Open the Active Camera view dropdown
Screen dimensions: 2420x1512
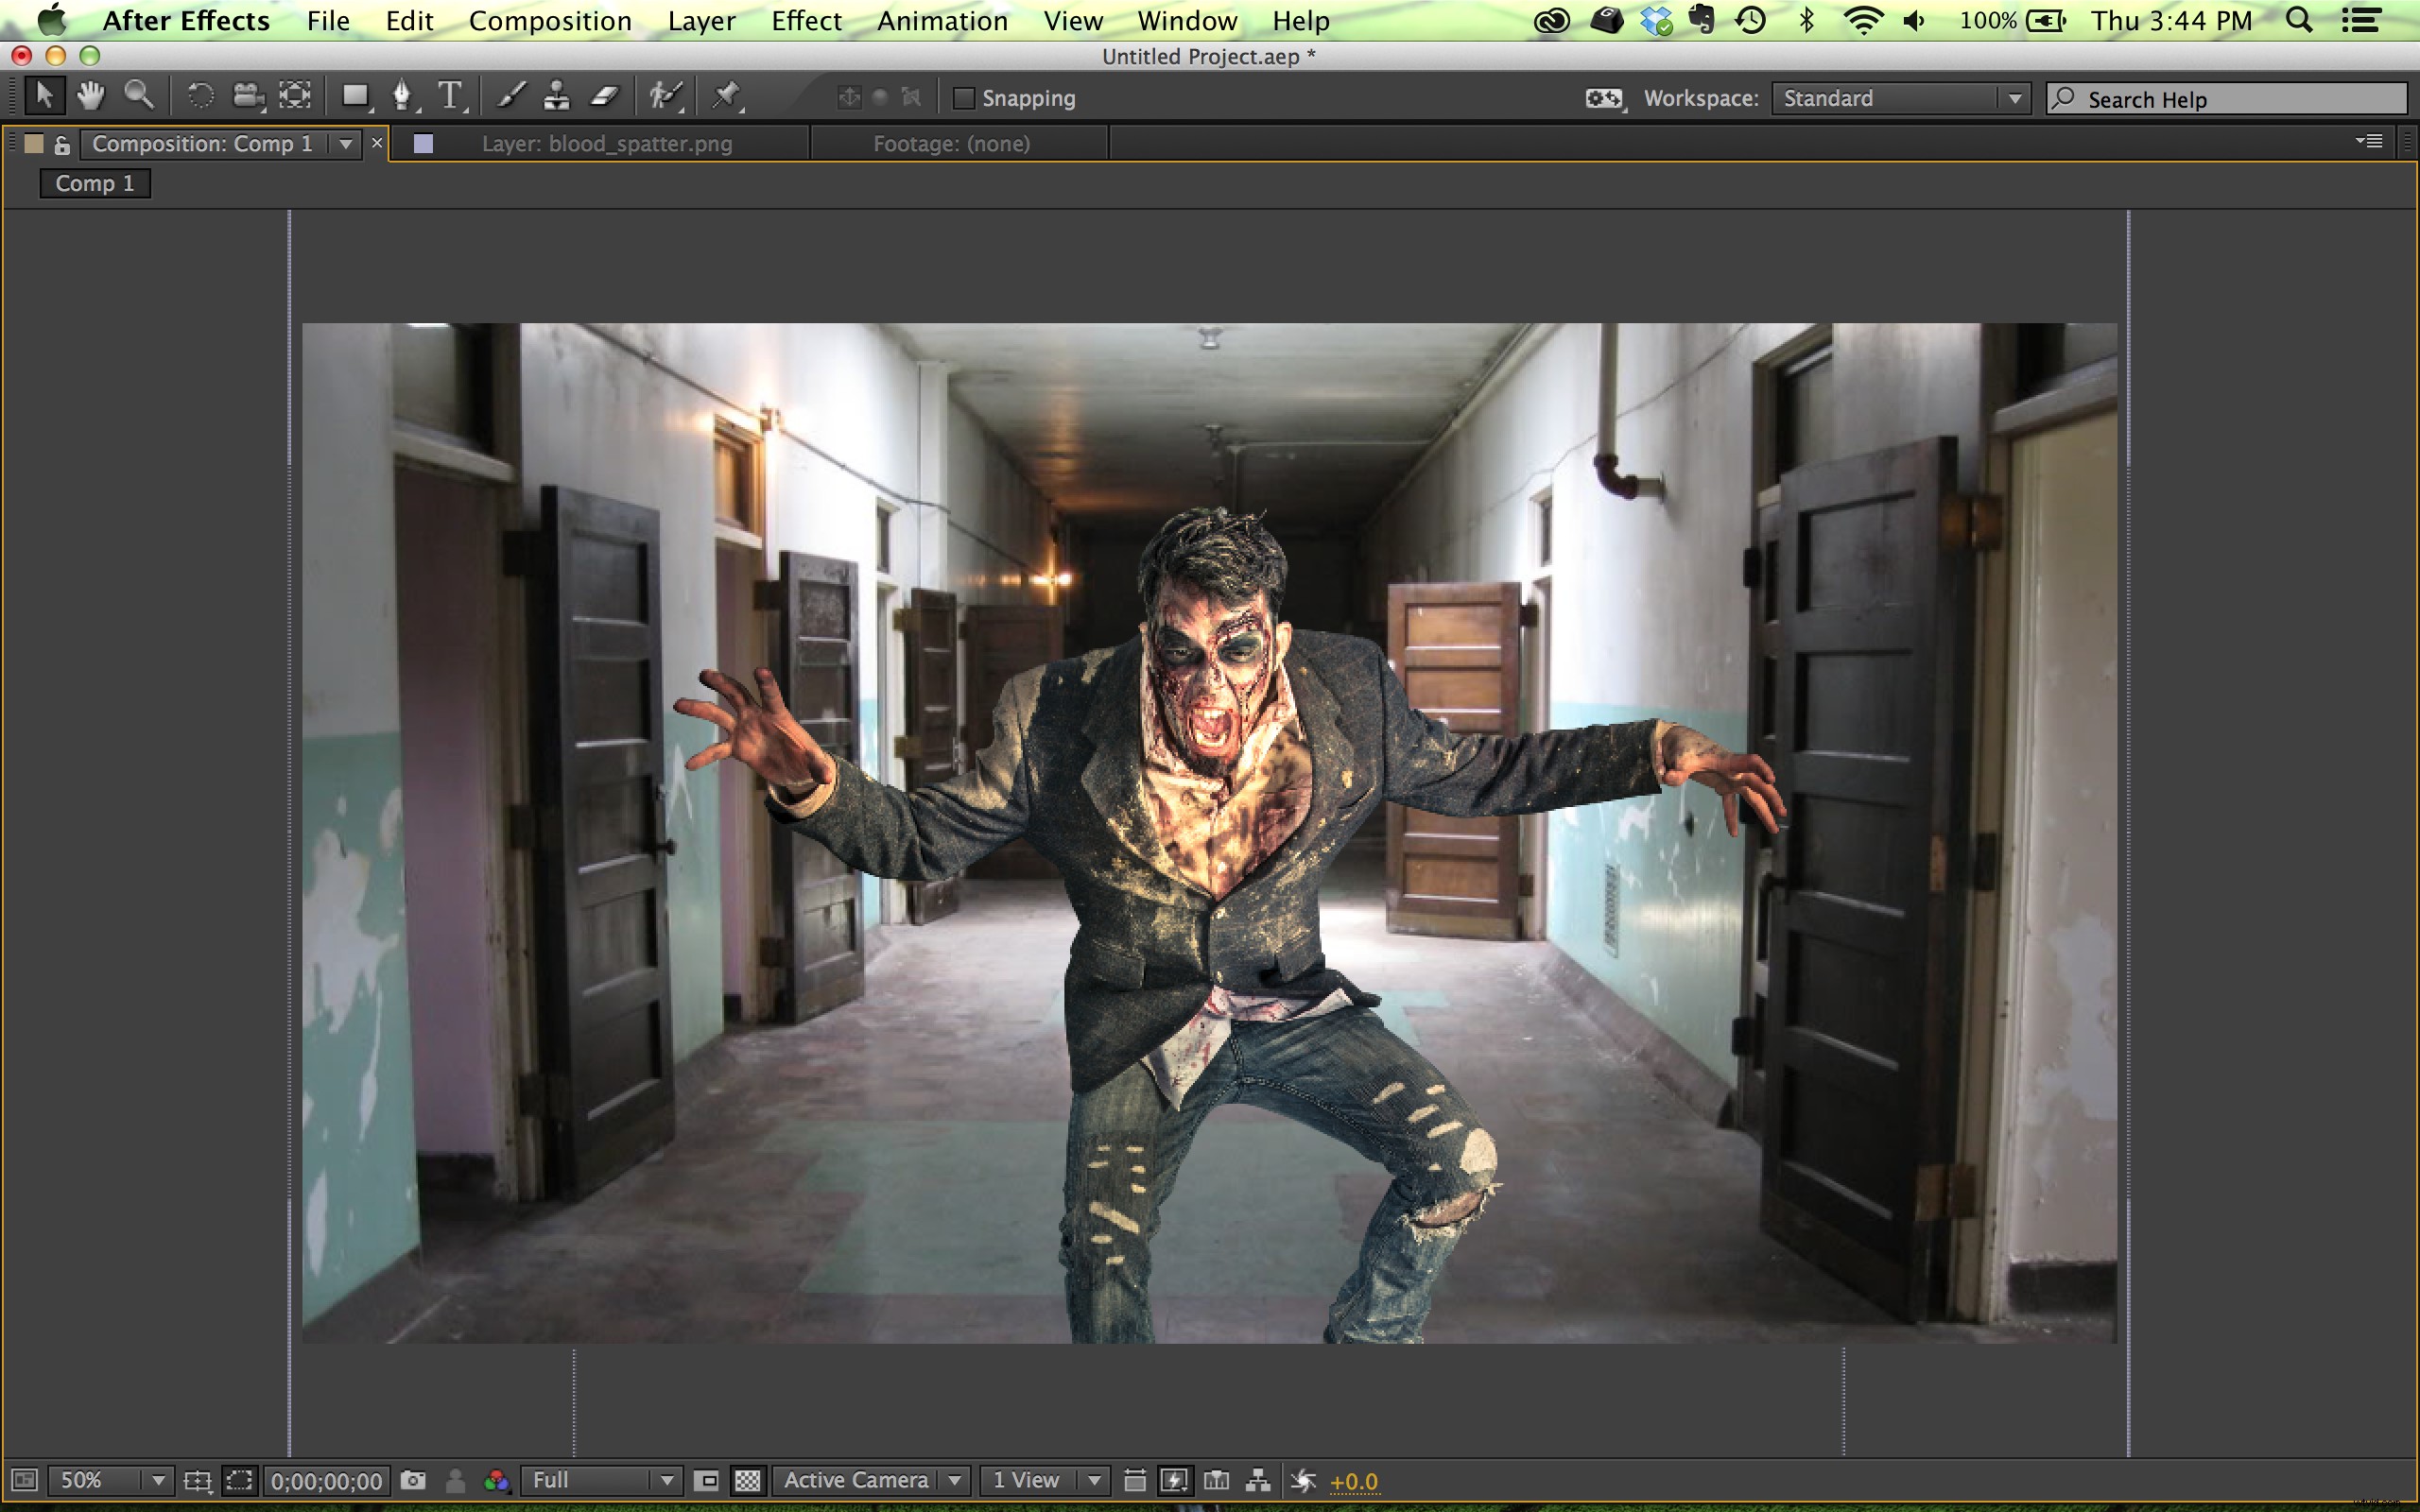[x=868, y=1481]
